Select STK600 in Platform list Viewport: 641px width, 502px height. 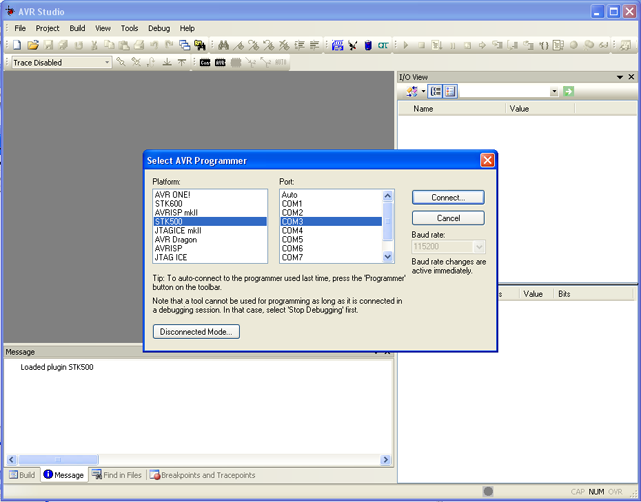(210, 204)
